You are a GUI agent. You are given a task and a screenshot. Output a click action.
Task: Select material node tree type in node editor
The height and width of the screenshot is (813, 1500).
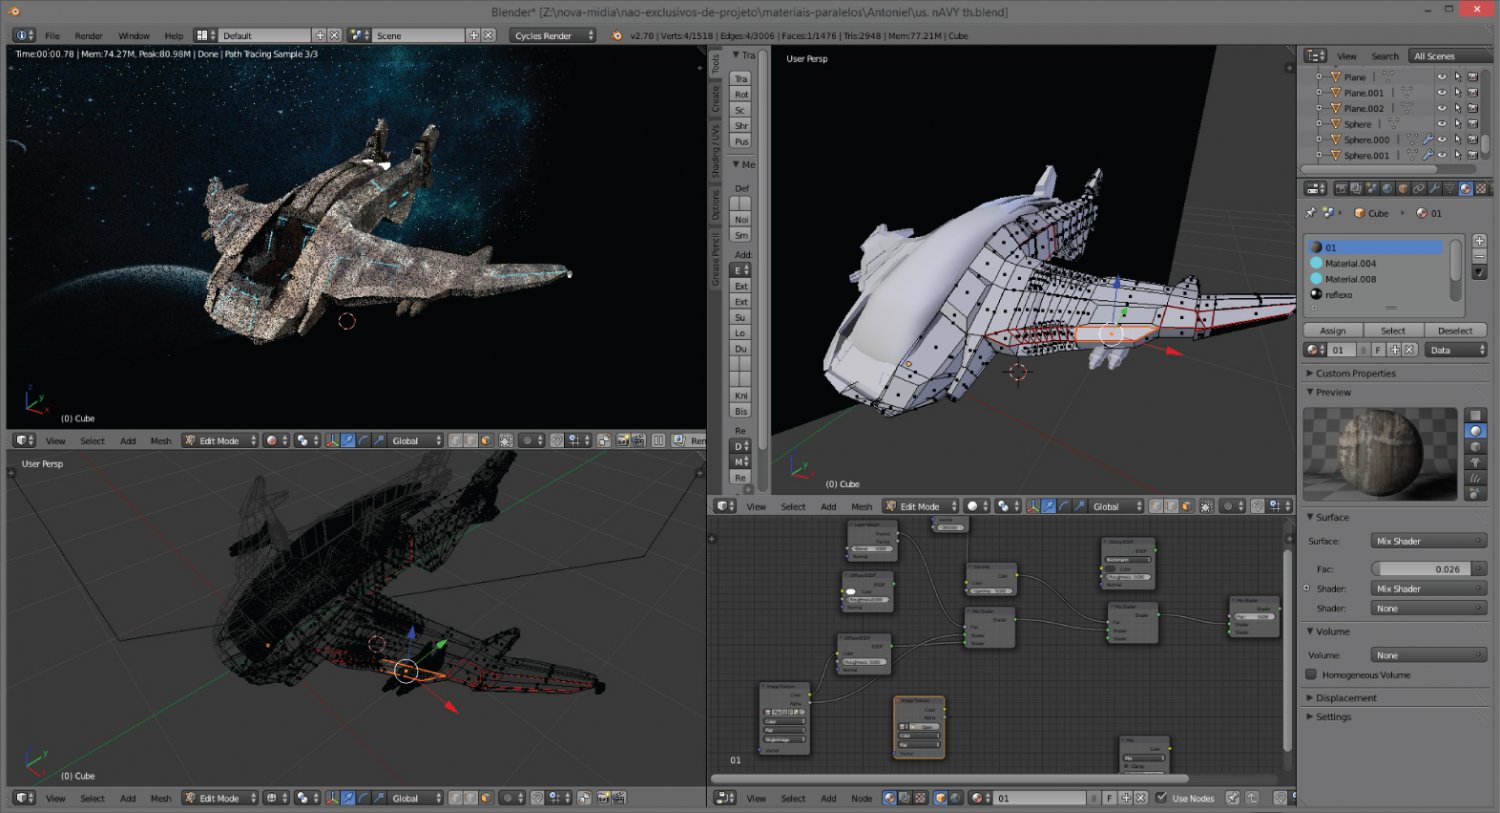tap(890, 798)
